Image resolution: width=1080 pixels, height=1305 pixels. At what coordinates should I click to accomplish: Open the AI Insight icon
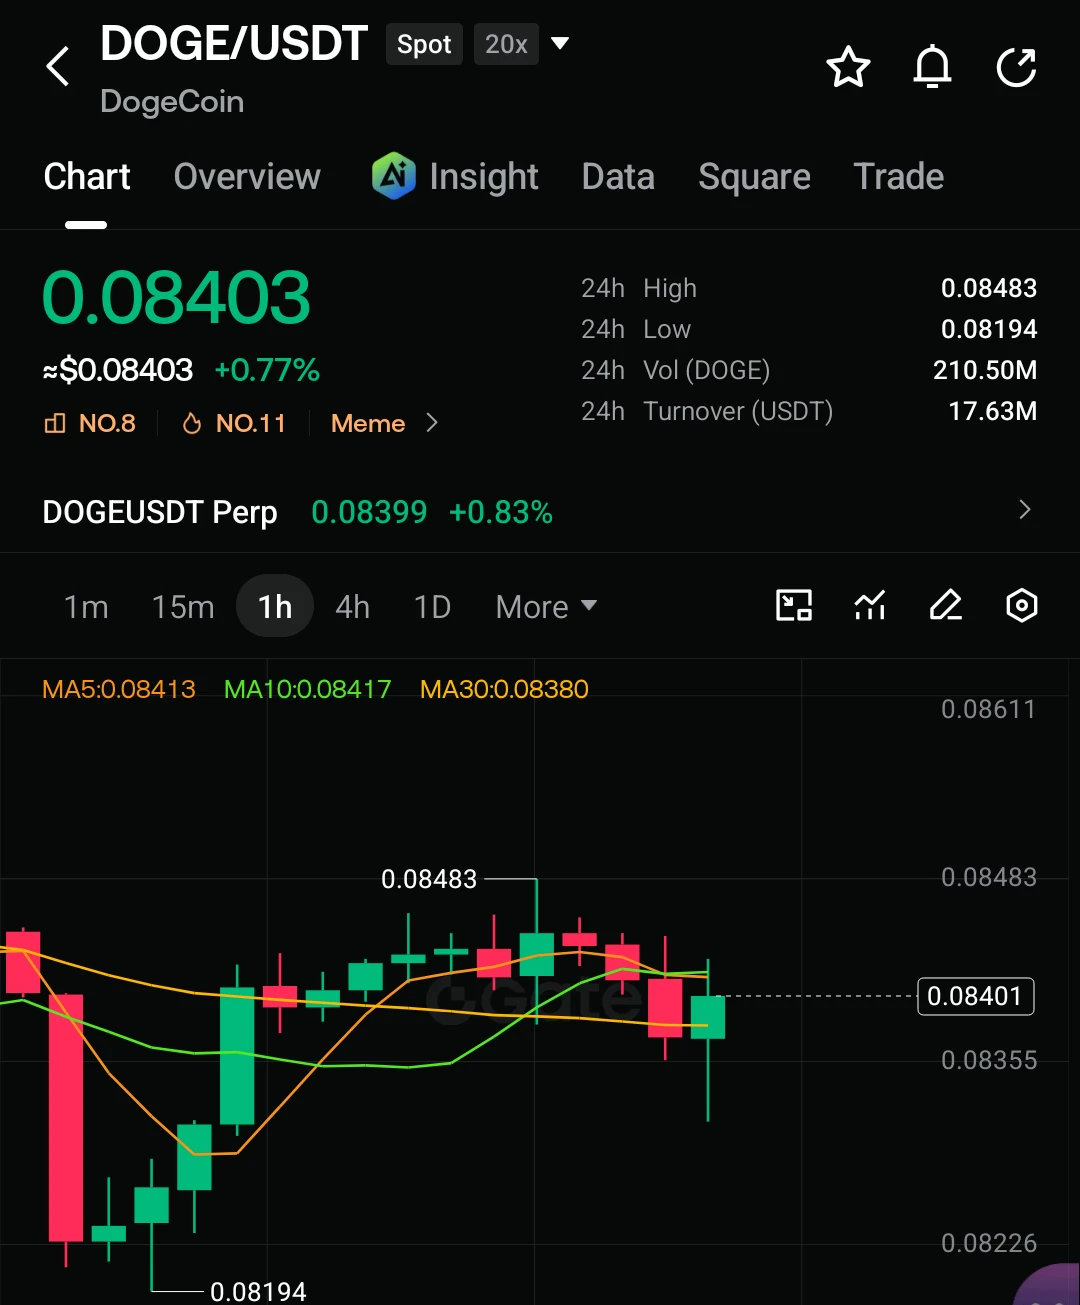(x=393, y=176)
